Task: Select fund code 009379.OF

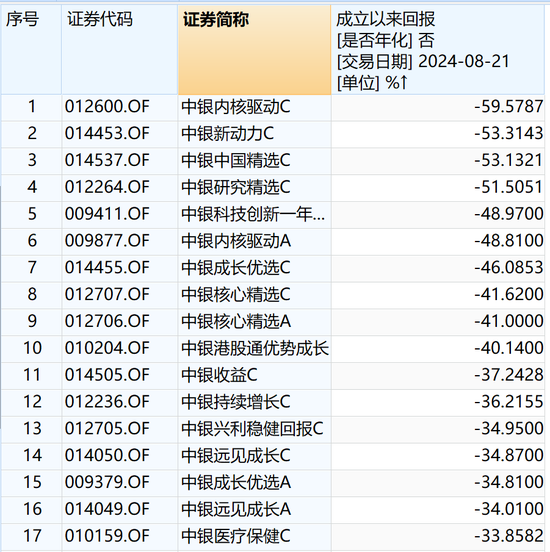Action: click(x=107, y=482)
